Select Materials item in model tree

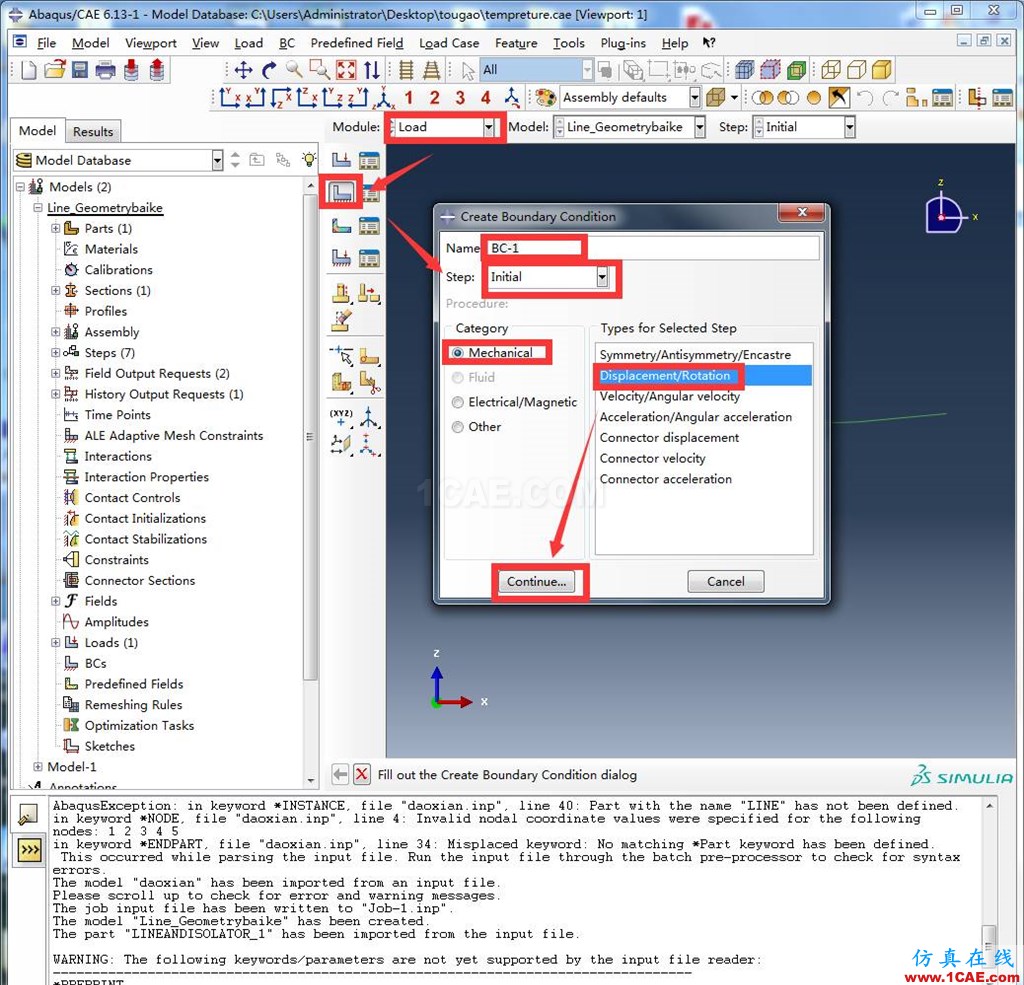click(x=111, y=250)
